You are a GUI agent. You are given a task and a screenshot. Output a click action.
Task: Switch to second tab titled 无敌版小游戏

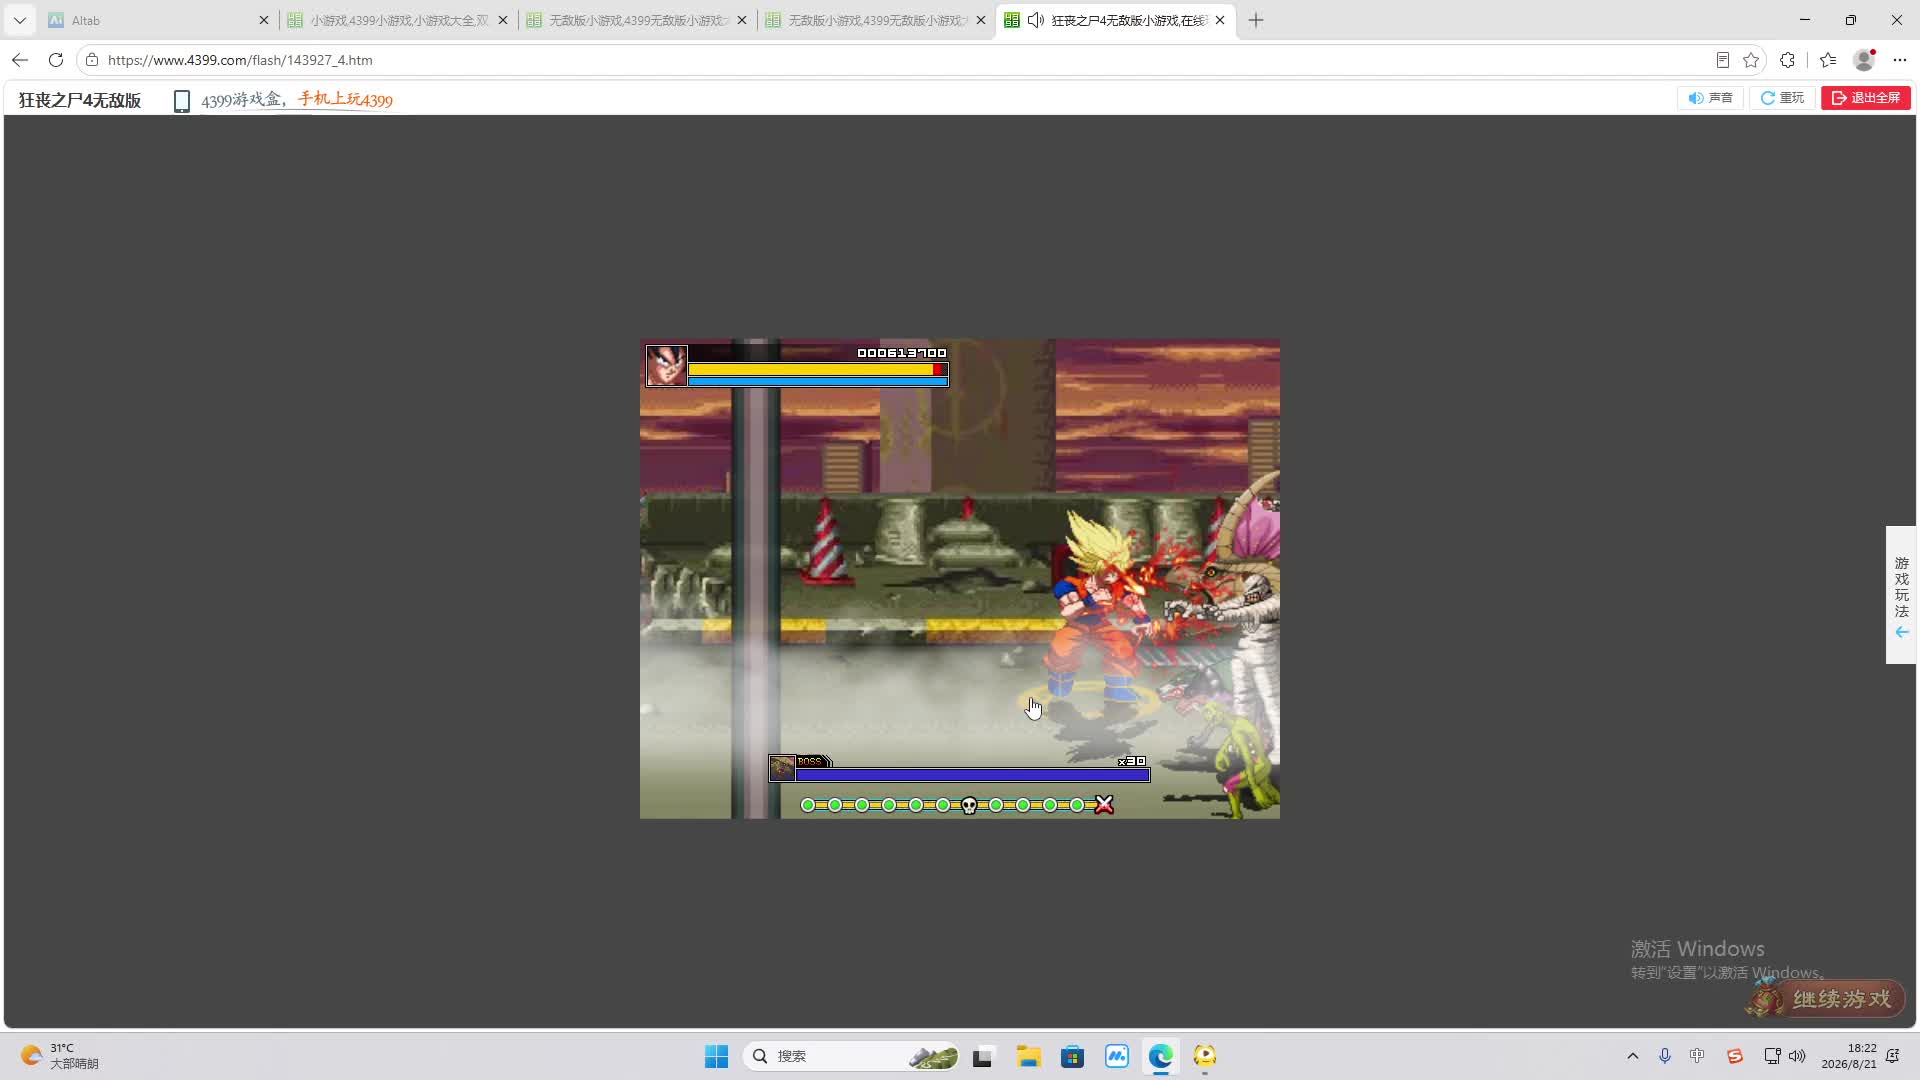[x=637, y=20]
